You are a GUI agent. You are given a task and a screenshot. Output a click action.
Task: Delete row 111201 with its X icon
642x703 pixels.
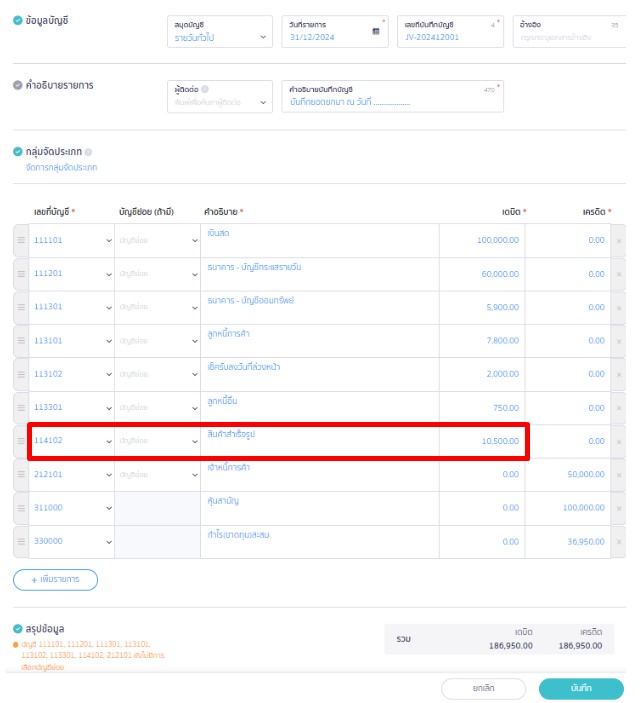point(618,274)
